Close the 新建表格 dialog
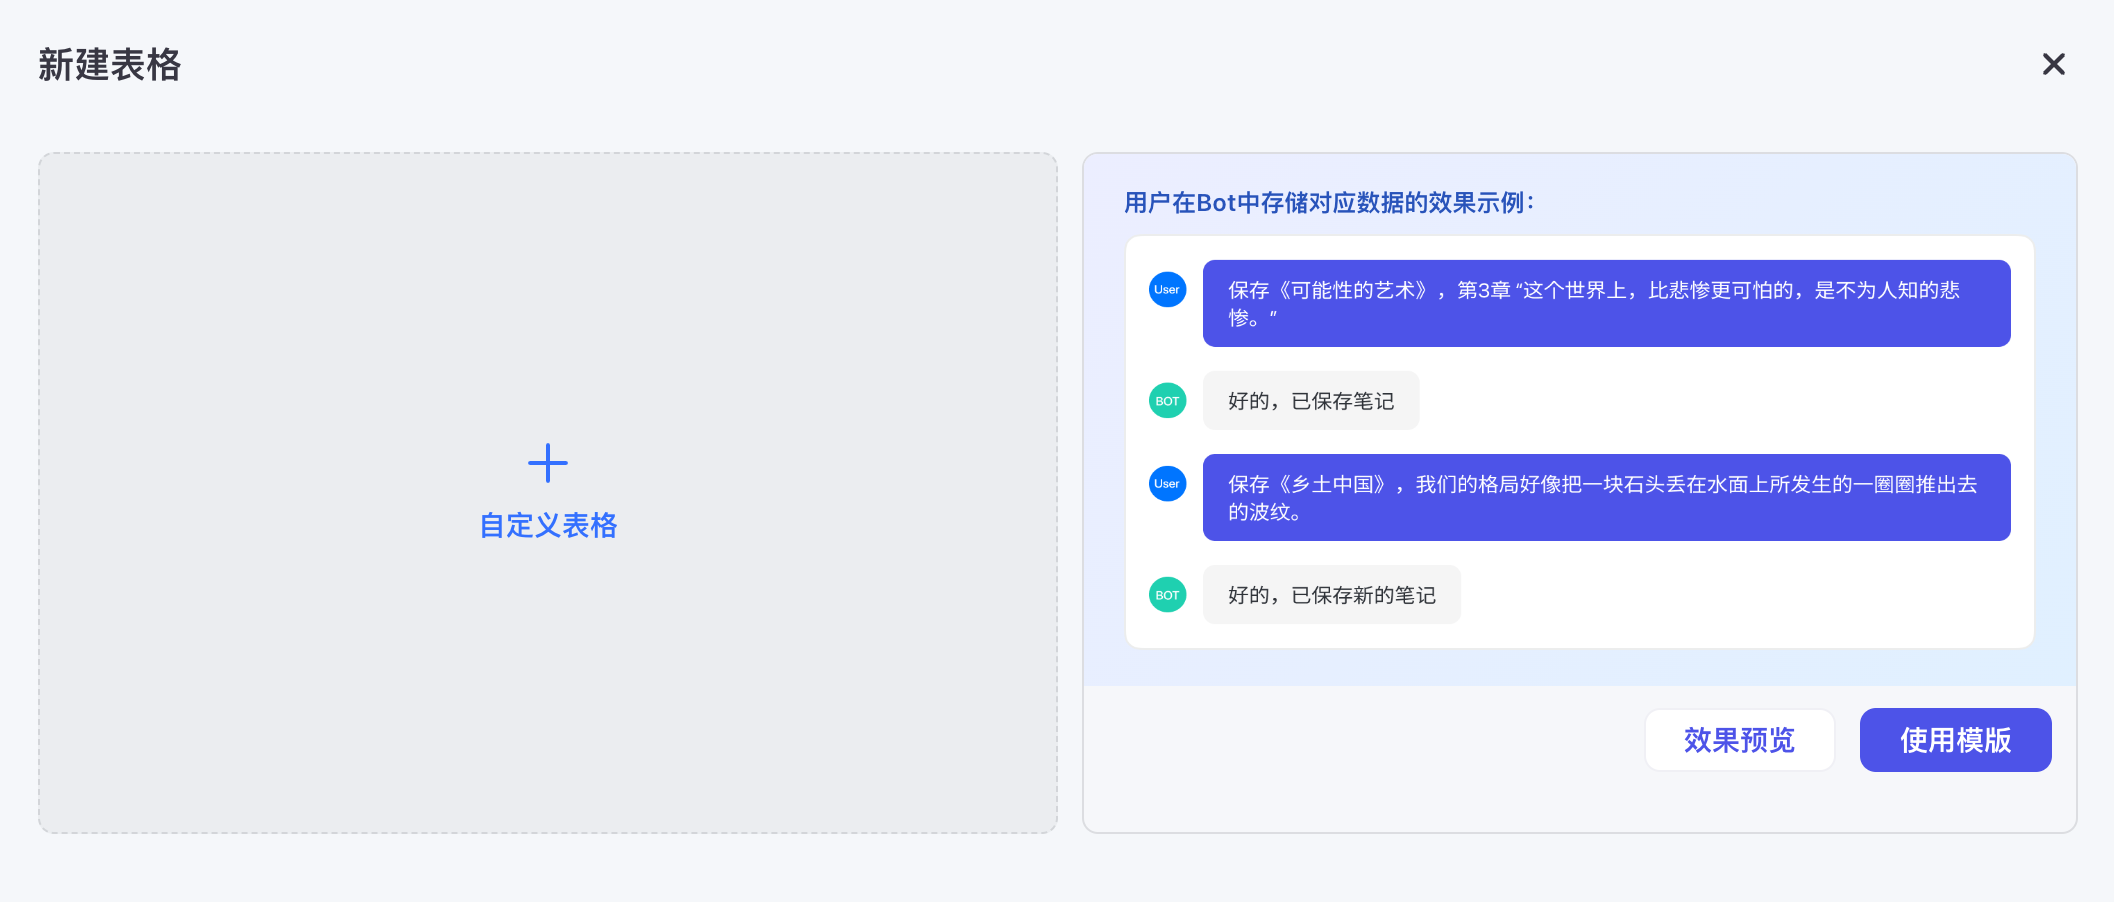The height and width of the screenshot is (902, 2114). [x=2053, y=64]
